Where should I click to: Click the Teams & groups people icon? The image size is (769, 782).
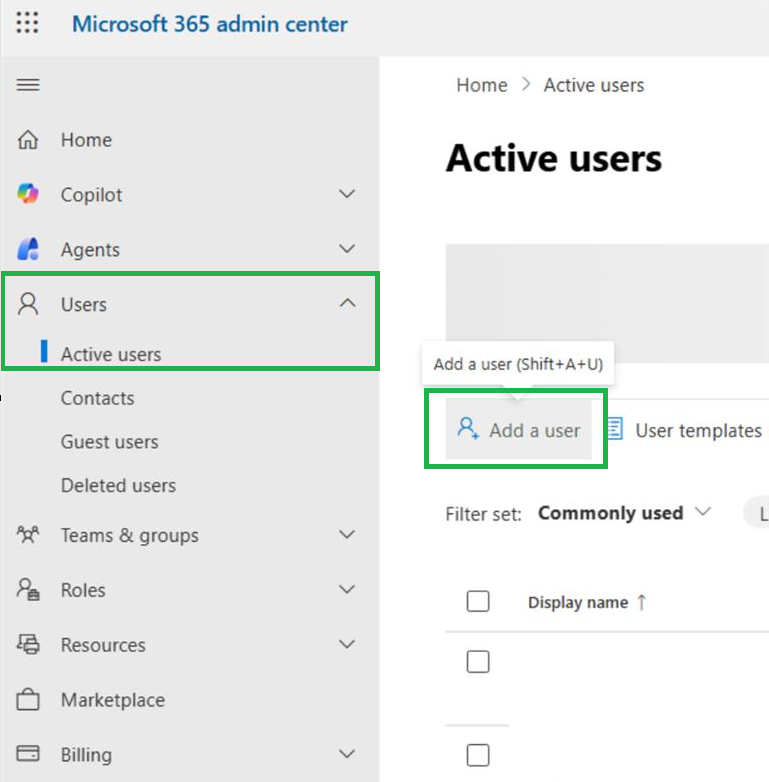[28, 535]
